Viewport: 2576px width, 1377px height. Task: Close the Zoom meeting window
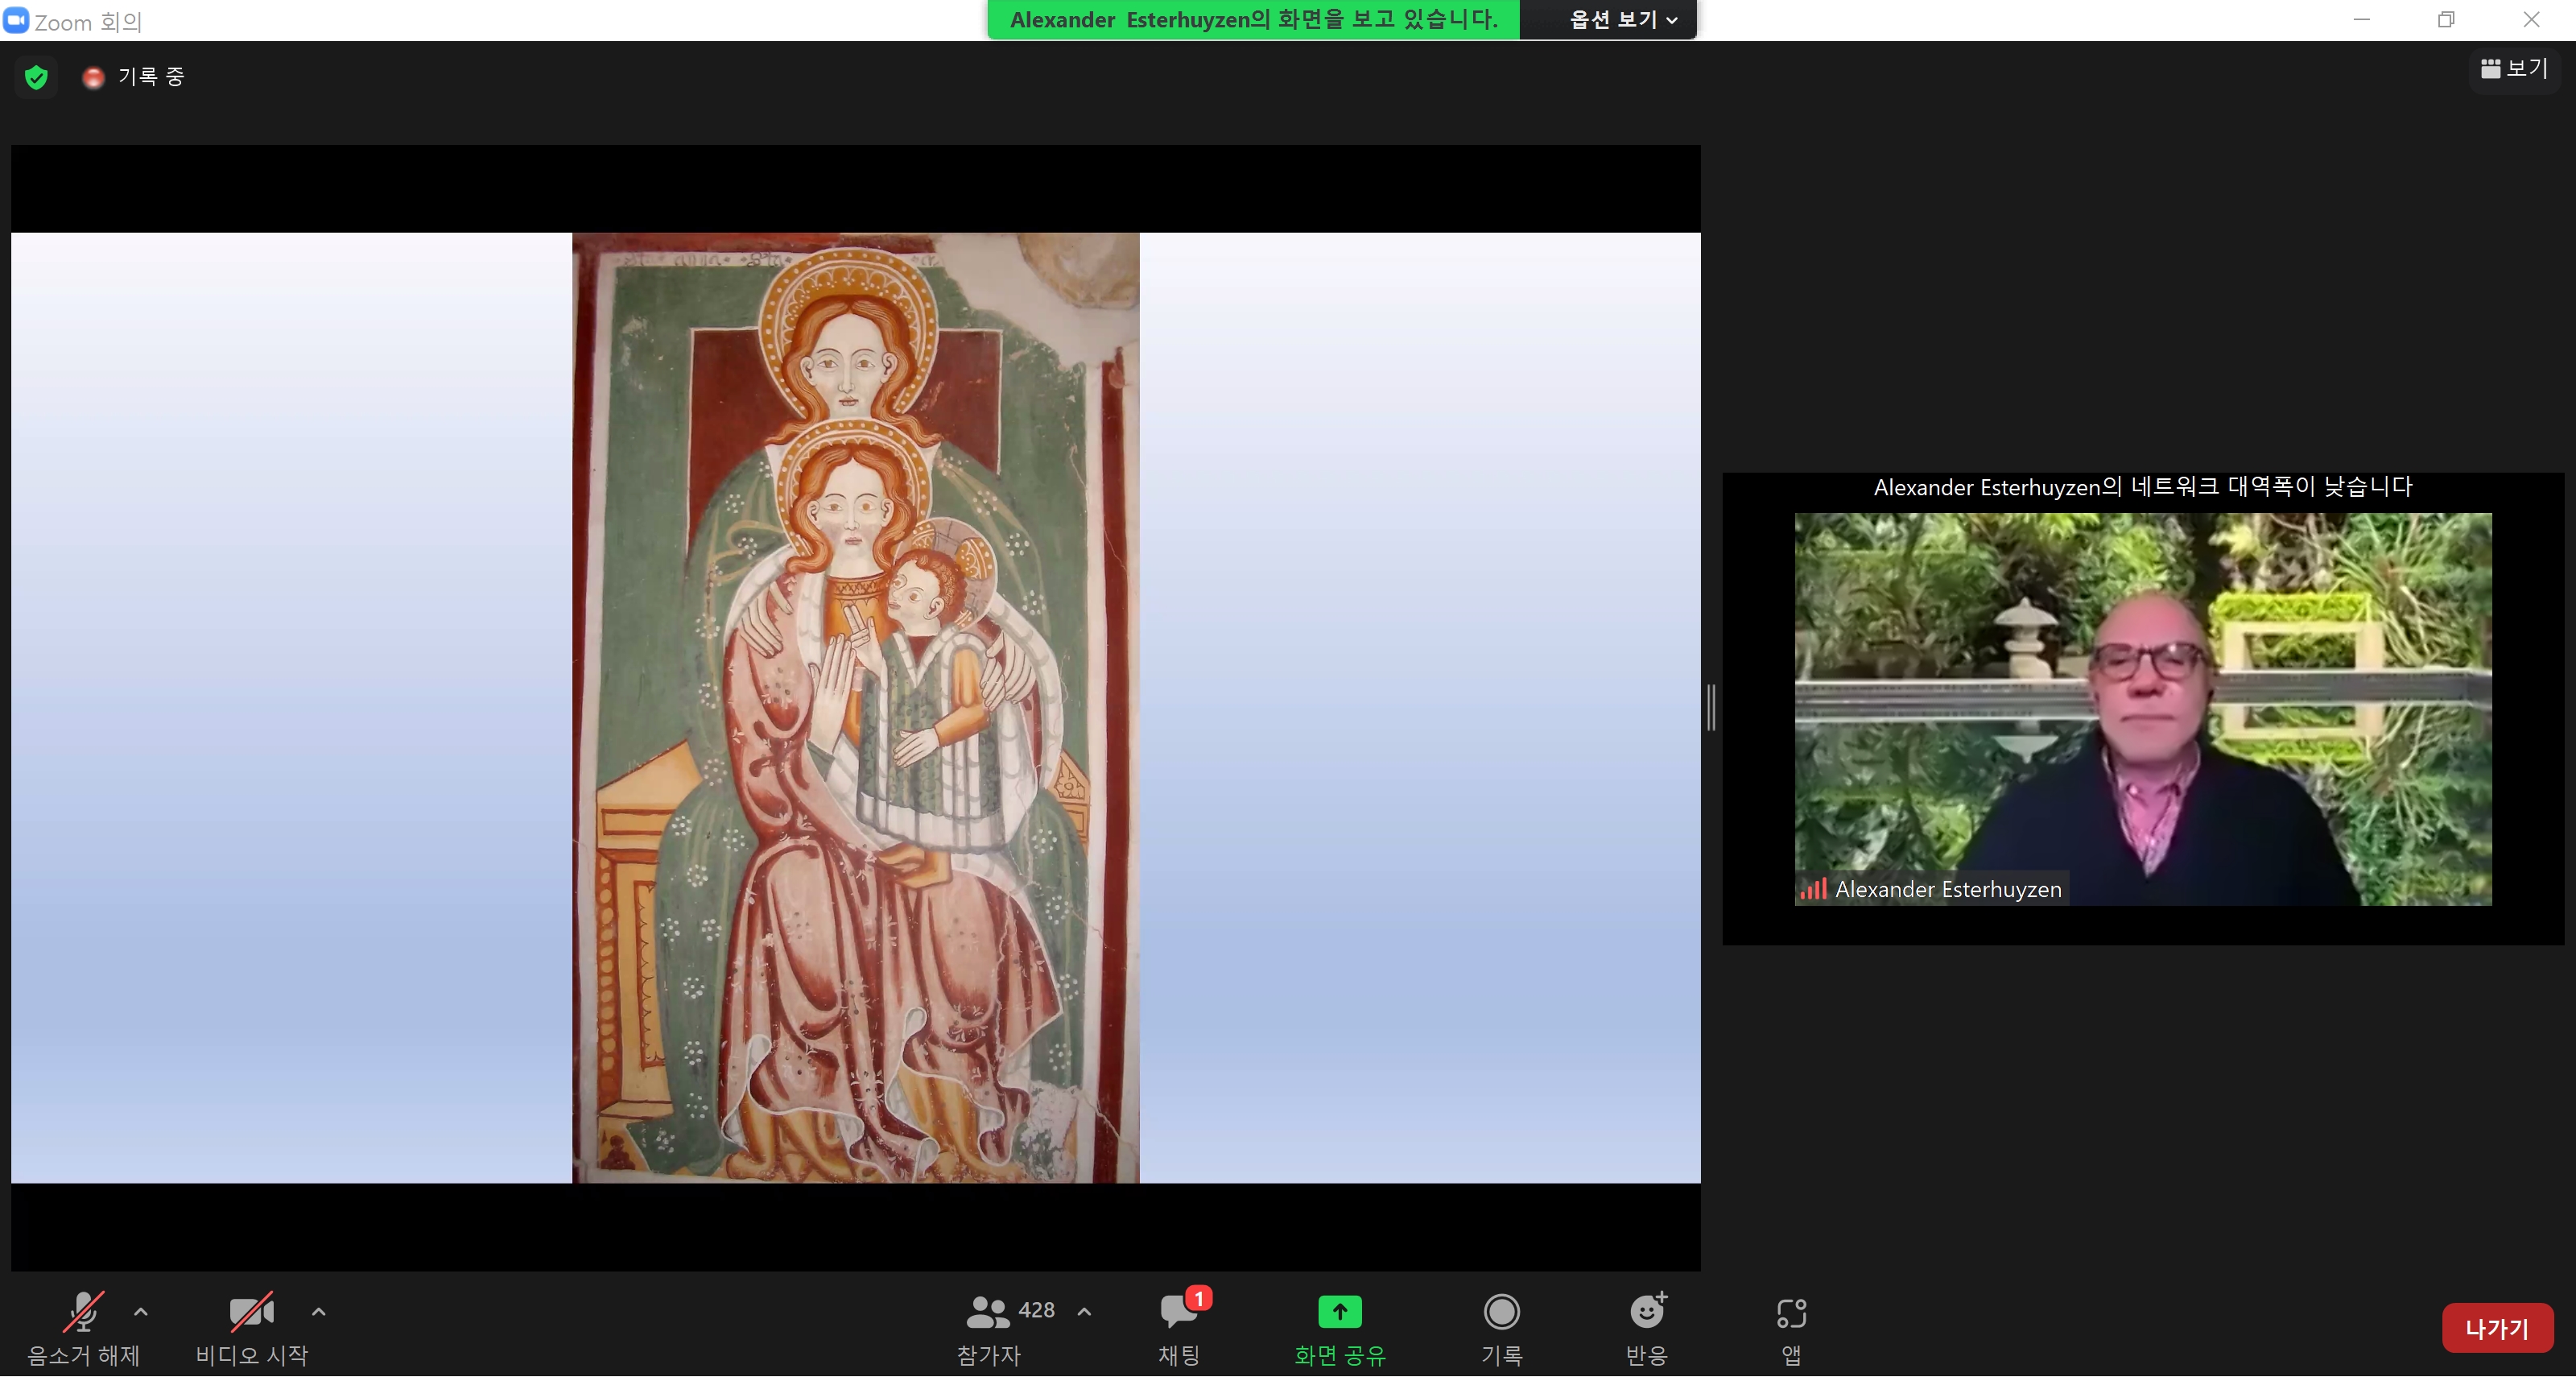2531,19
